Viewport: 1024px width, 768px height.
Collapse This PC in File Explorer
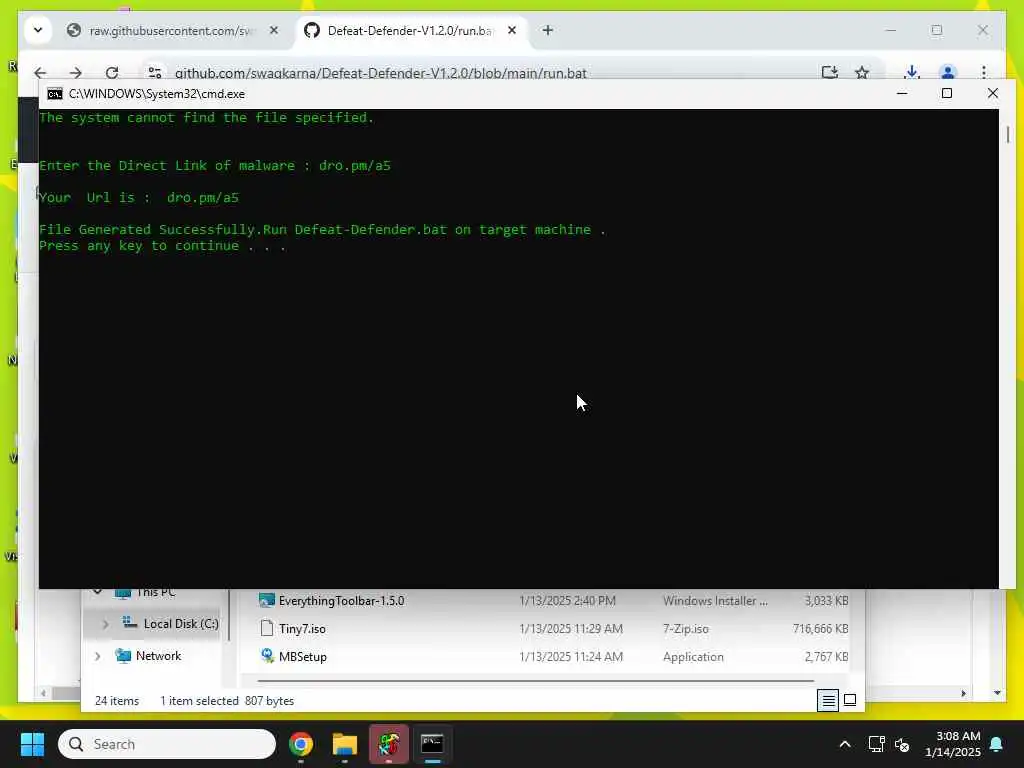click(x=98, y=592)
